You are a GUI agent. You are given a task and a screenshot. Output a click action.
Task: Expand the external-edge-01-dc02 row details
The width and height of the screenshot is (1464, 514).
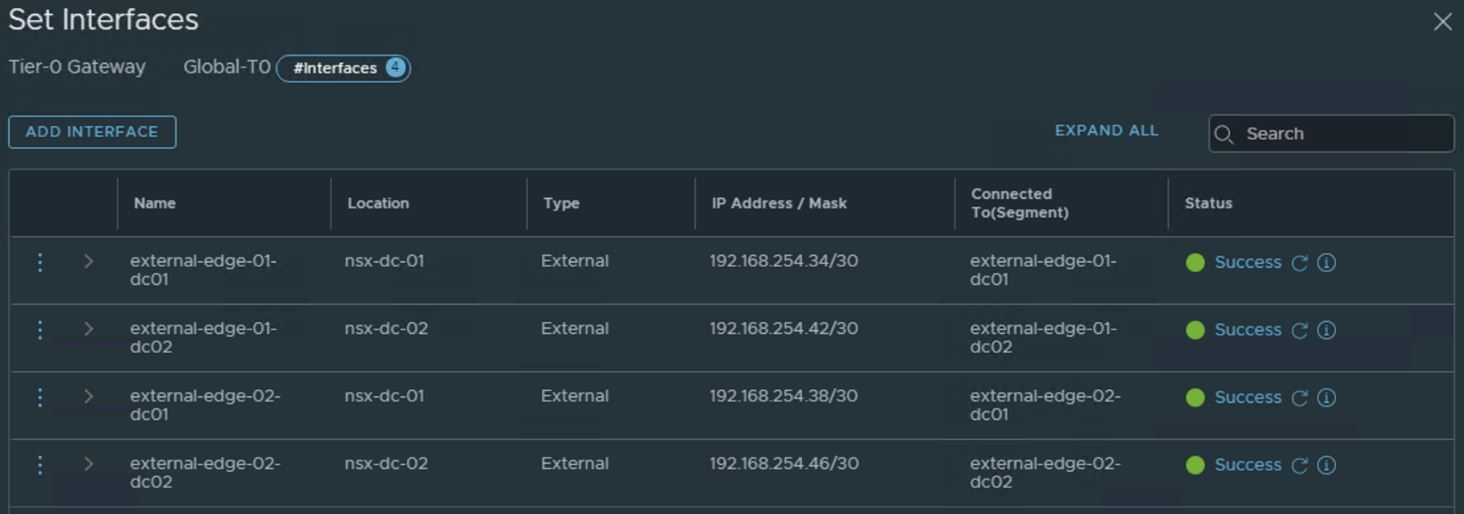click(88, 329)
